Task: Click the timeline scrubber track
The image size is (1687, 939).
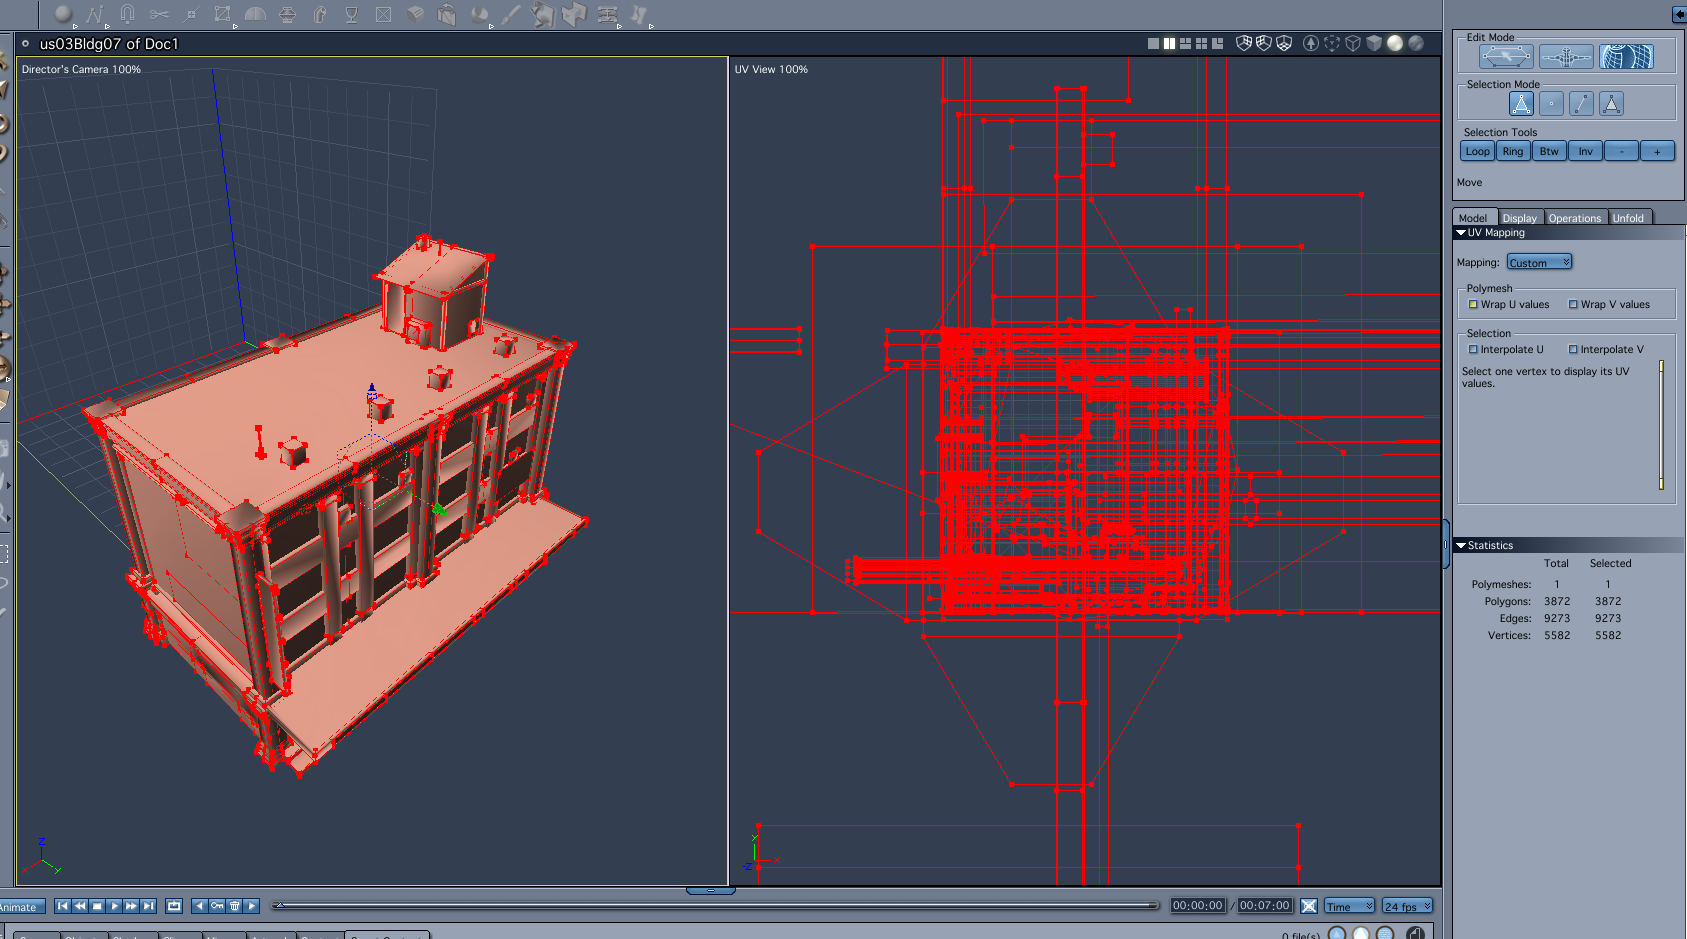Action: click(x=715, y=906)
